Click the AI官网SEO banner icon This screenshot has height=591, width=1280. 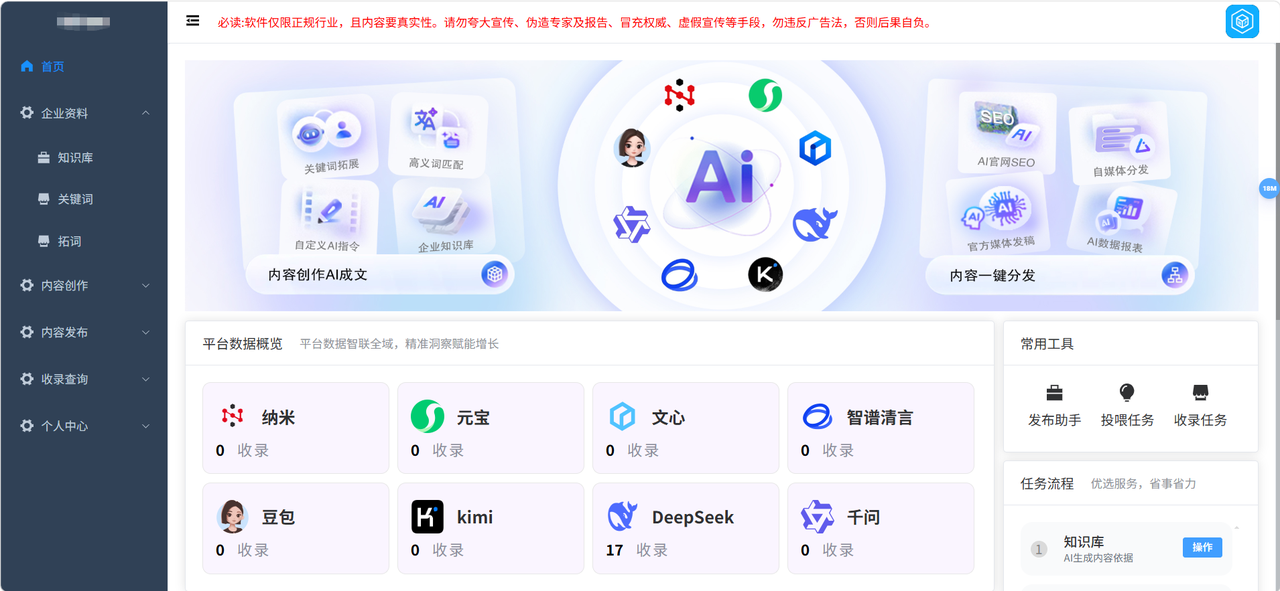(x=1006, y=132)
